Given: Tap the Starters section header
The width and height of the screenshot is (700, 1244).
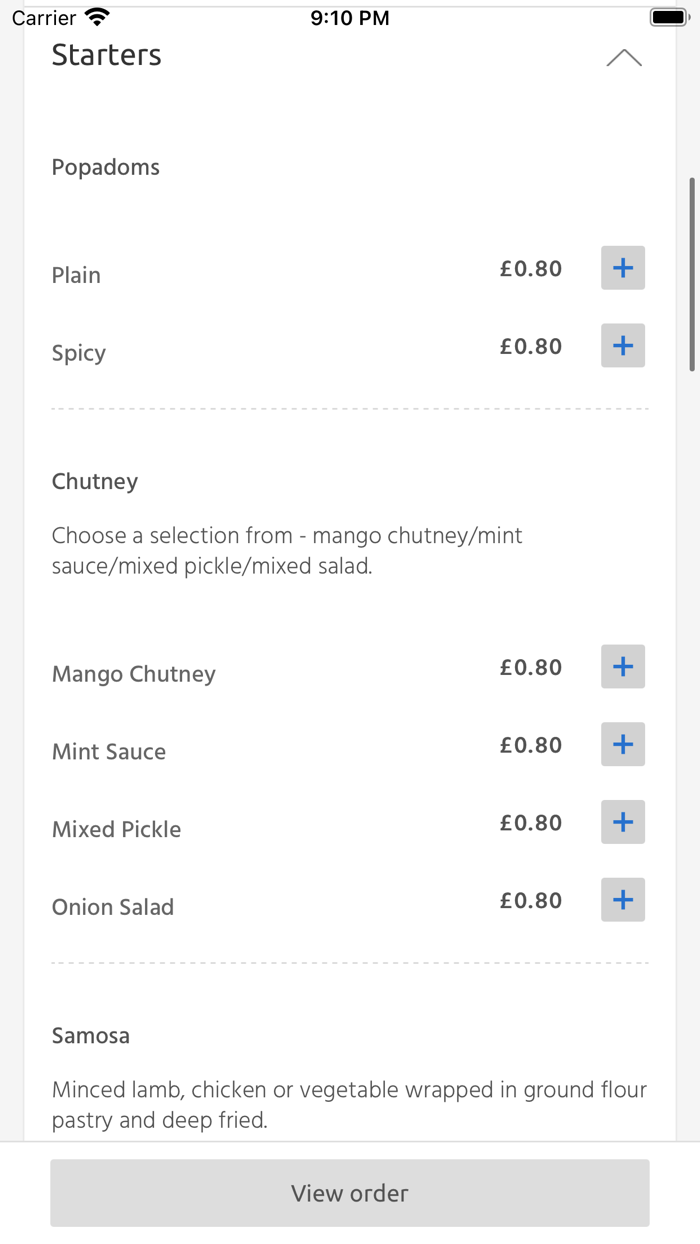Looking at the screenshot, I should click(107, 55).
